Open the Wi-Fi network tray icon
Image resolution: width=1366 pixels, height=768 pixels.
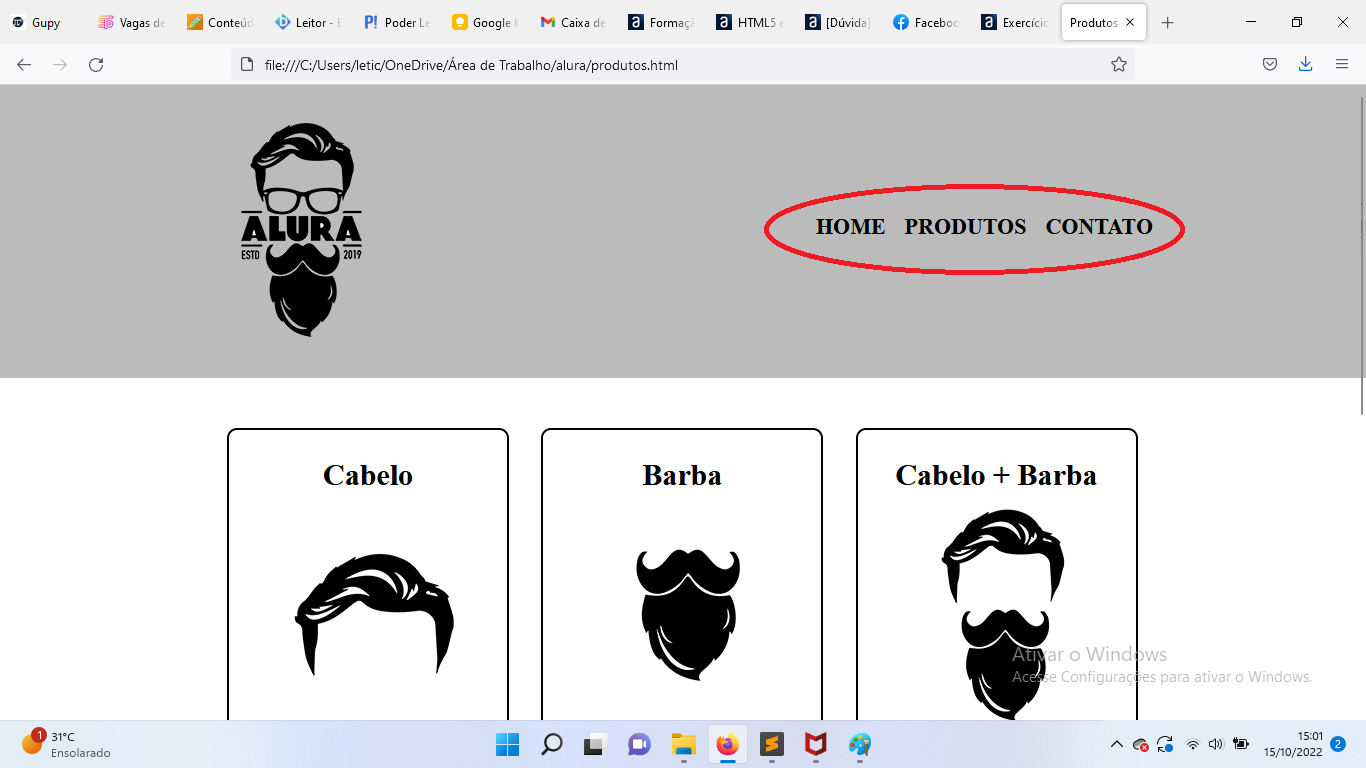(x=1192, y=744)
